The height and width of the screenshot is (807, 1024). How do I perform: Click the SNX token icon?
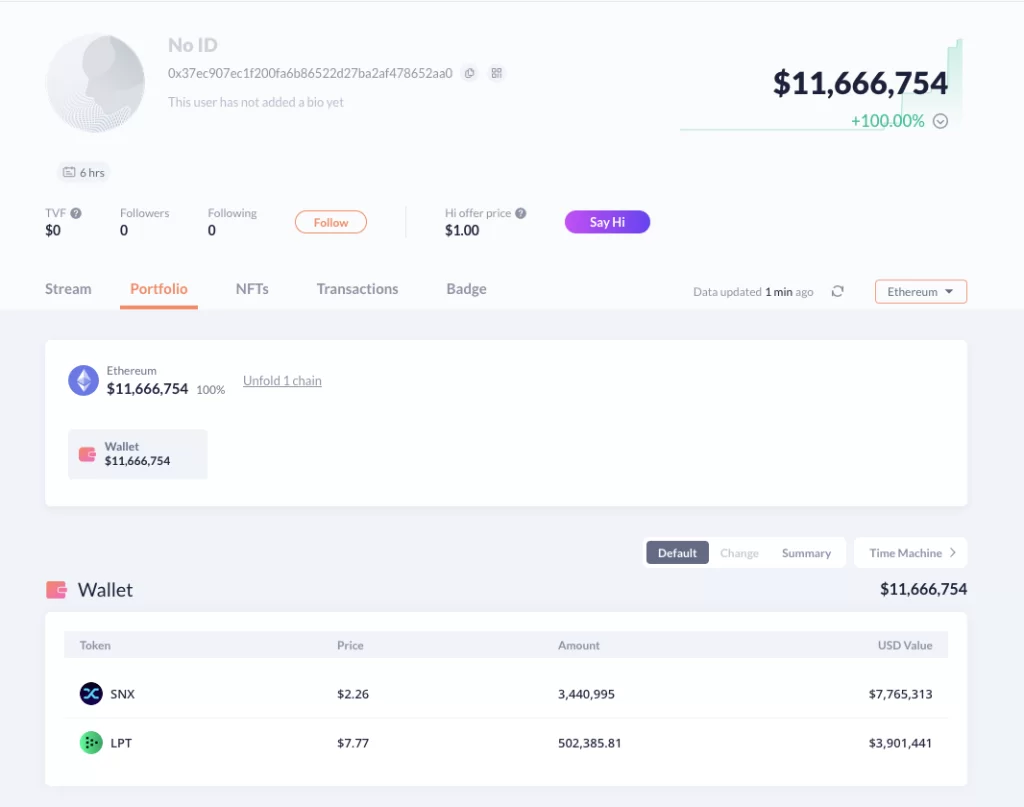click(91, 694)
